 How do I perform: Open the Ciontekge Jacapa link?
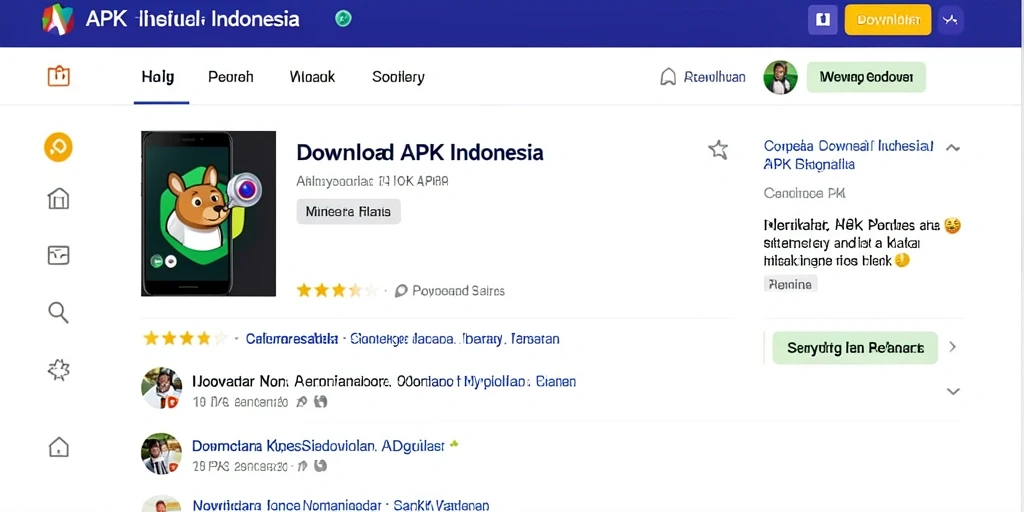pyautogui.click(x=402, y=339)
